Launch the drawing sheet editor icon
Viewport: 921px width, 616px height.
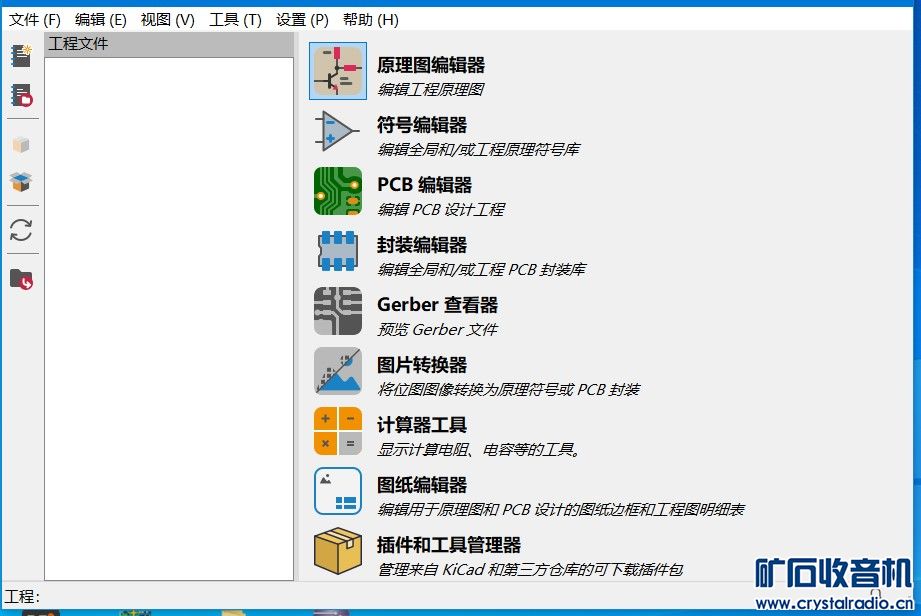338,491
